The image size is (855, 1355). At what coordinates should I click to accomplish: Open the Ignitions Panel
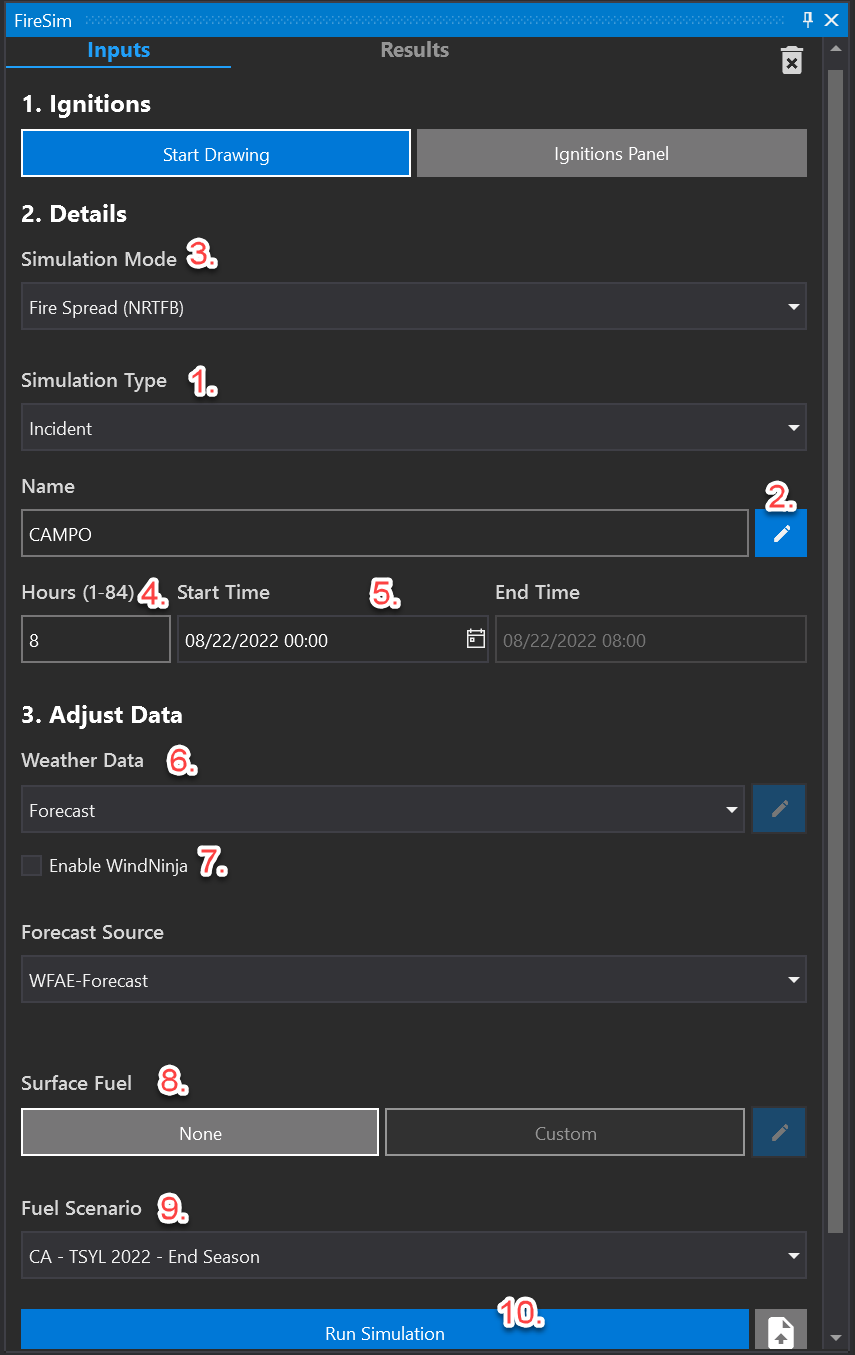[611, 154]
